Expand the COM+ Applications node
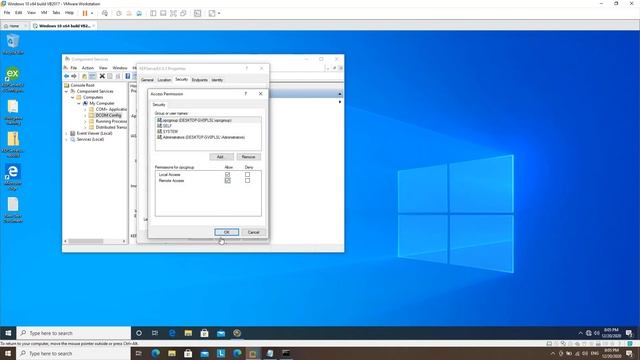Image resolution: width=640 pixels, height=360 pixels. (x=85, y=109)
